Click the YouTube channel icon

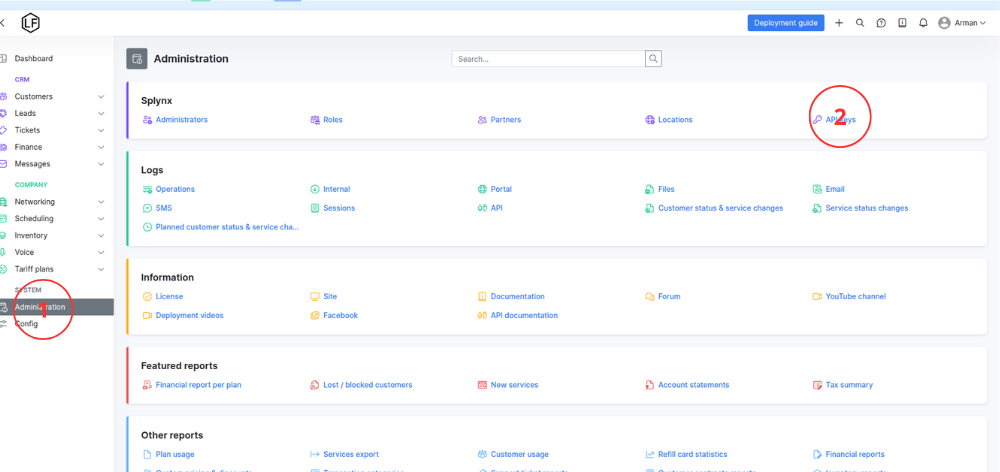tap(817, 297)
